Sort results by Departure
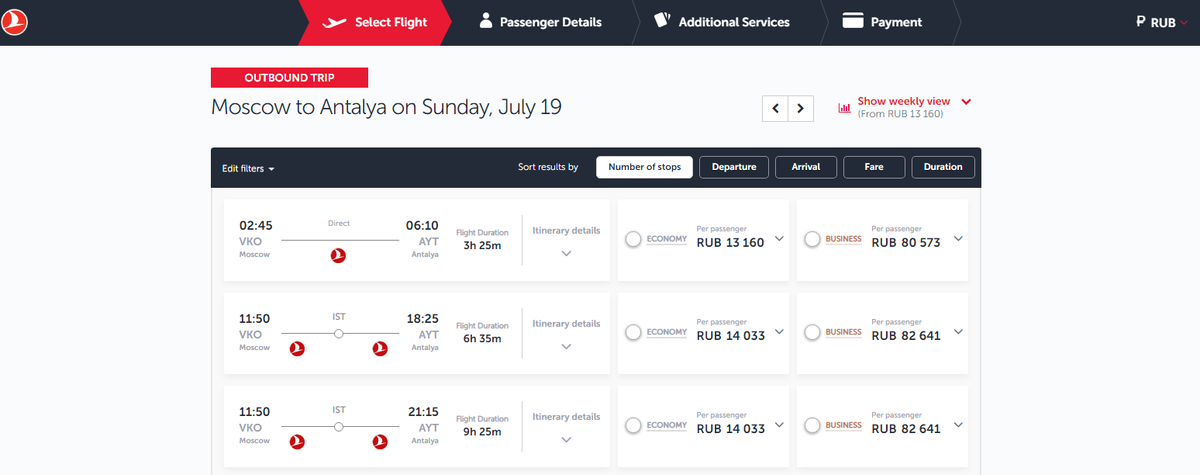This screenshot has width=1200, height=475. pyautogui.click(x=734, y=167)
